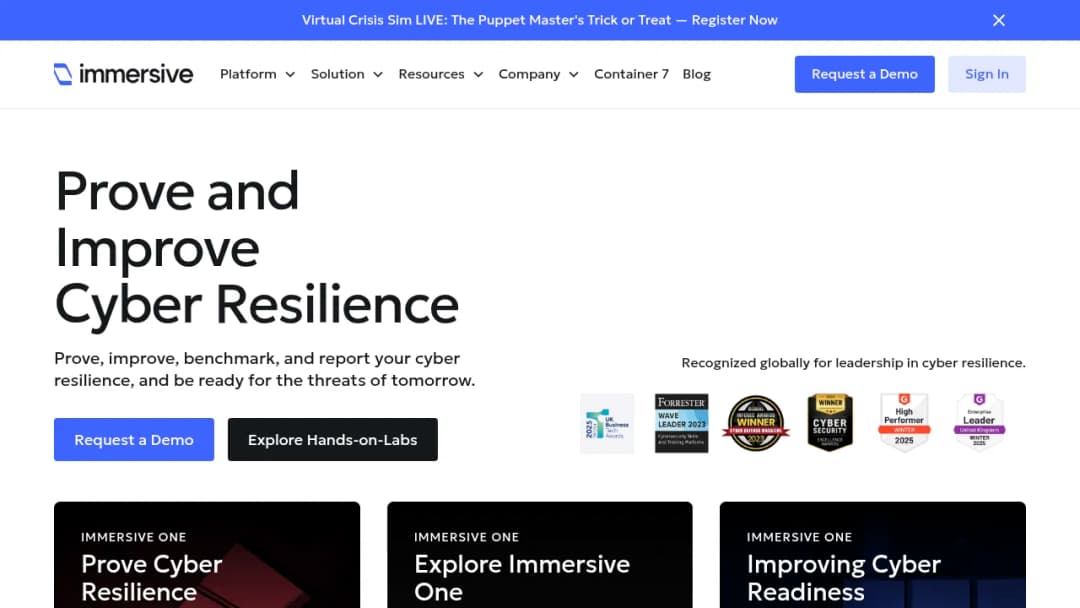Open the Resources dropdown
This screenshot has width=1080, height=608.
(441, 74)
